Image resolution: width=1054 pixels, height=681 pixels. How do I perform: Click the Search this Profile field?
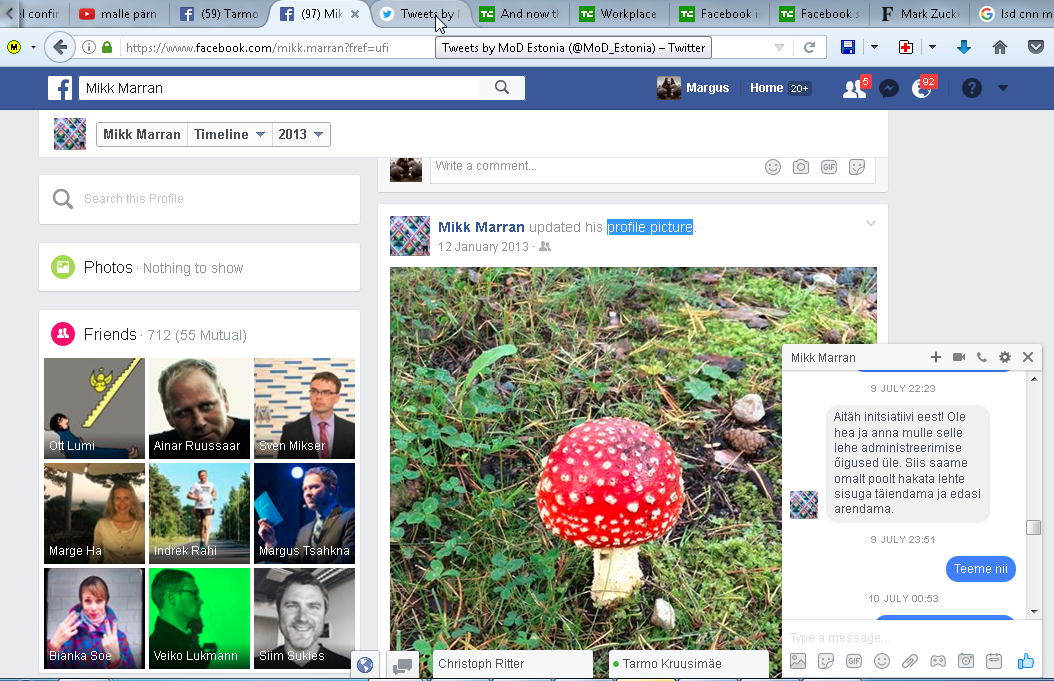[200, 199]
